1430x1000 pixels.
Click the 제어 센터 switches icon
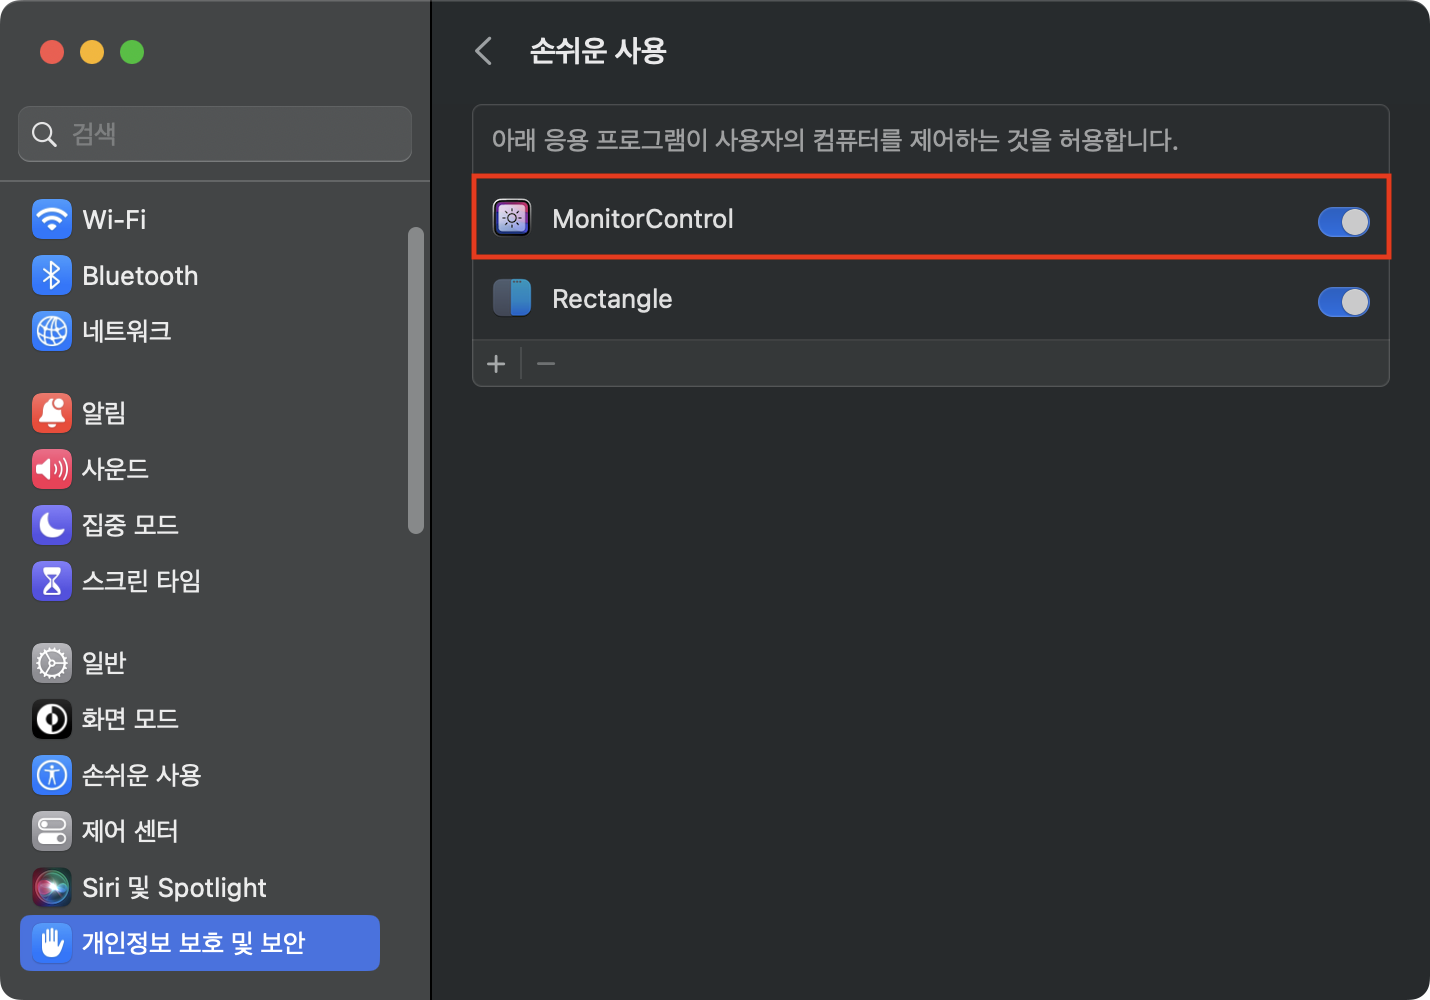pos(52,831)
